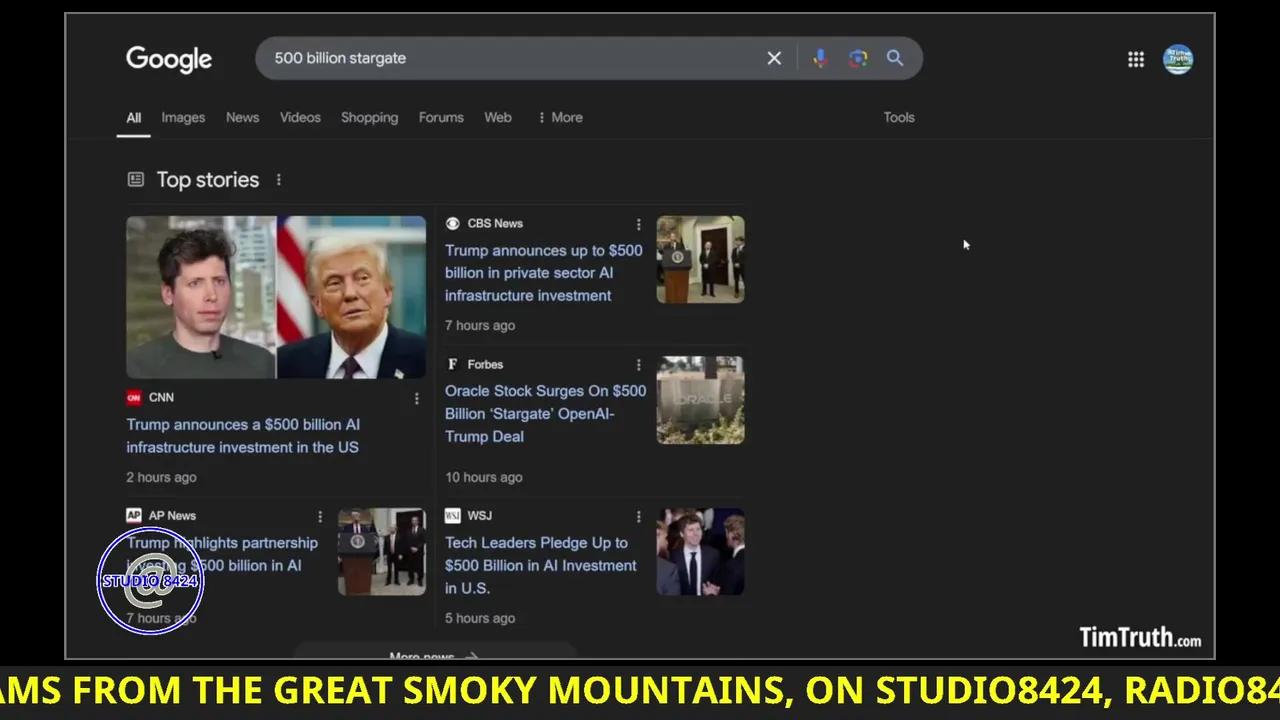1280x720 pixels.
Task: Open the Google account profile avatar
Action: [x=1178, y=59]
